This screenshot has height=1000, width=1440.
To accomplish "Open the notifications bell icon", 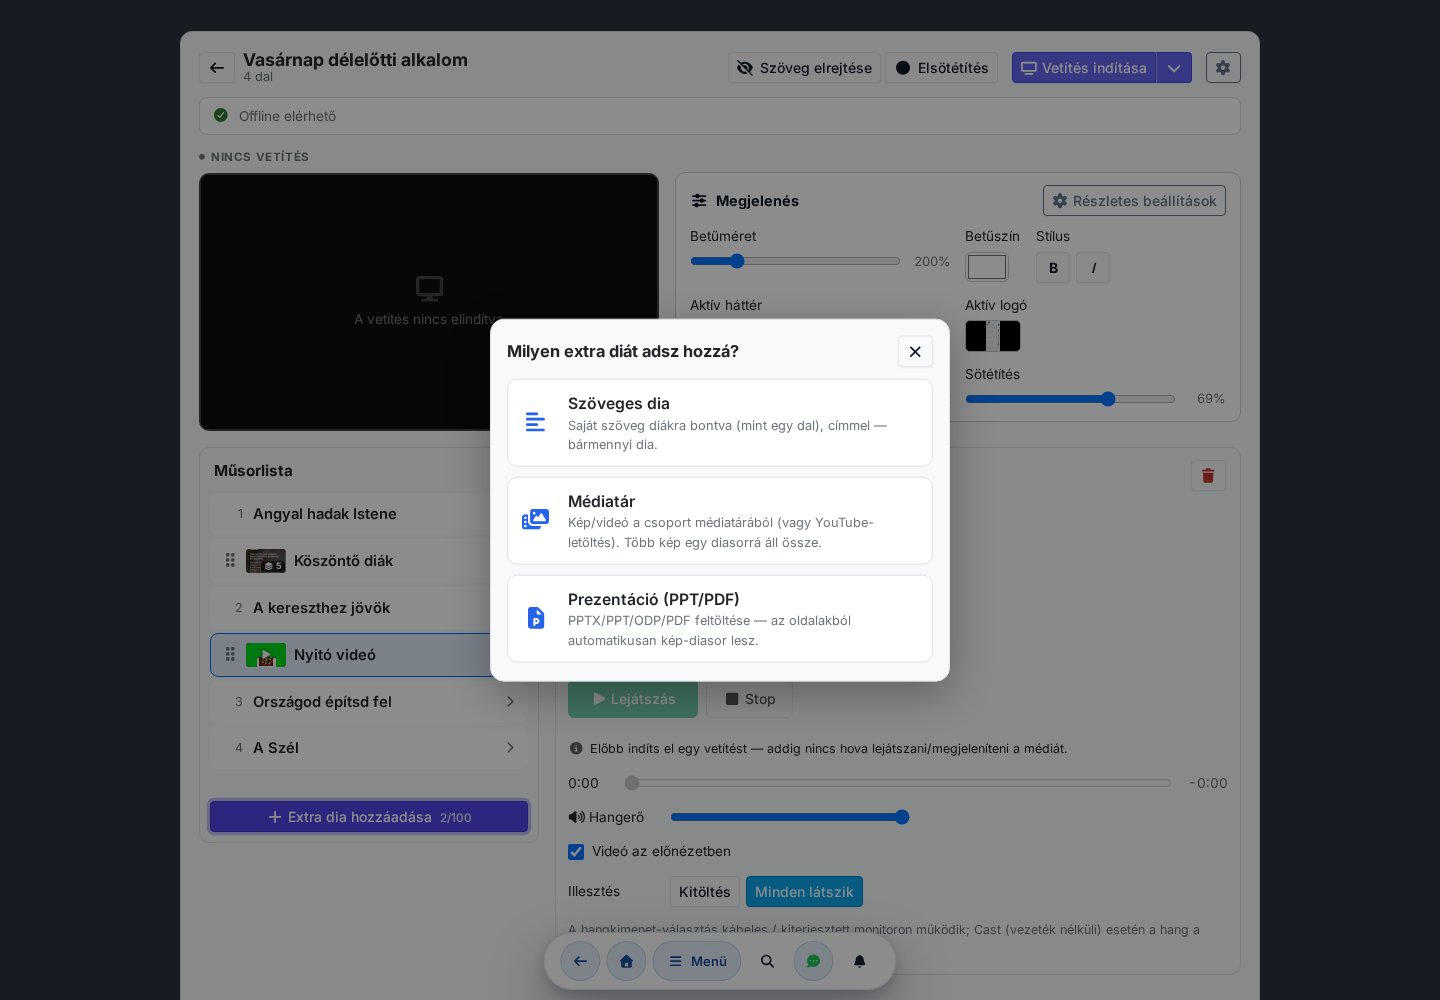I will pyautogui.click(x=859, y=961).
